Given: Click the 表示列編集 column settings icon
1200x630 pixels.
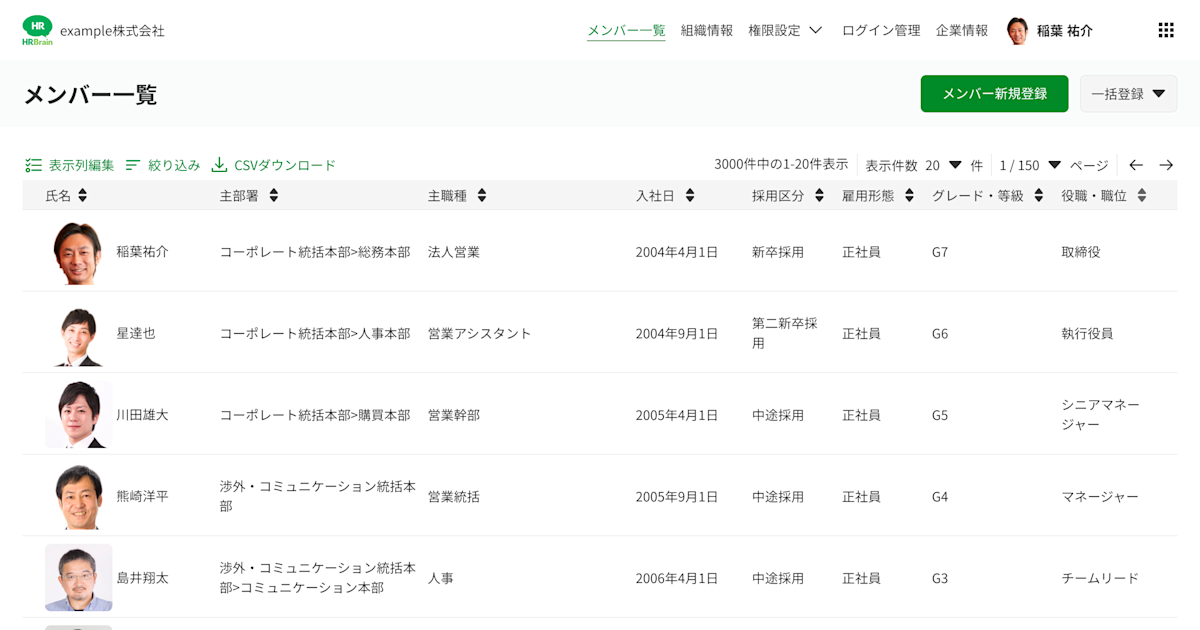Looking at the screenshot, I should (33, 165).
